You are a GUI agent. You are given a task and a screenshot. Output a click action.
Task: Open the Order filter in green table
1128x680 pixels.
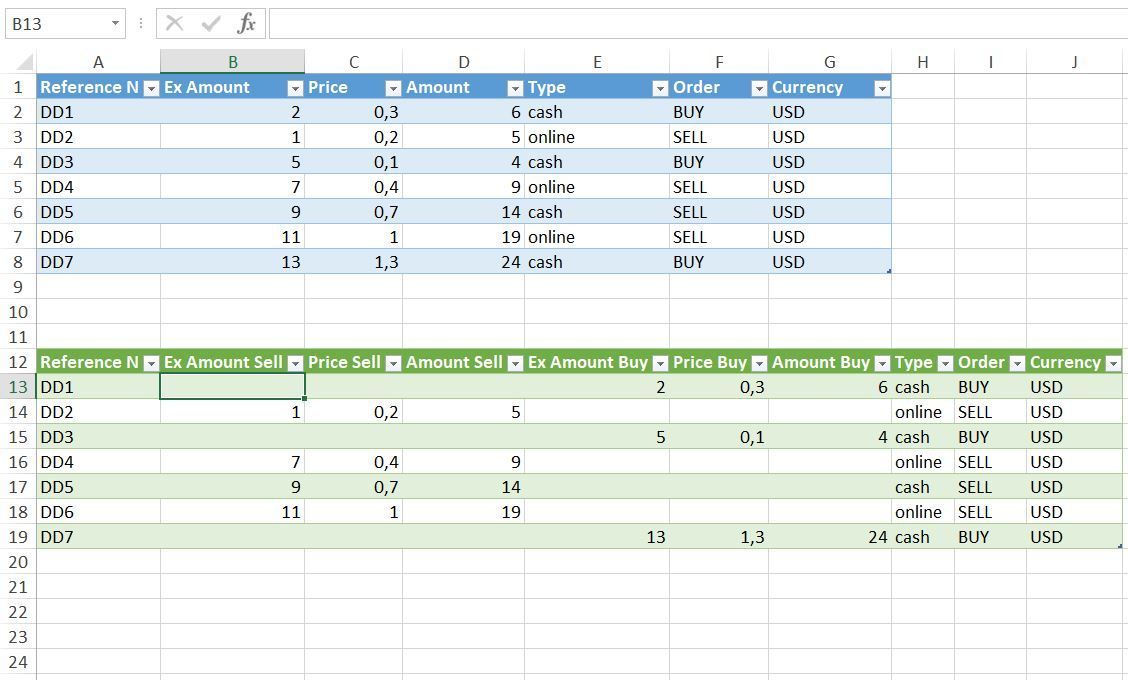1017,363
